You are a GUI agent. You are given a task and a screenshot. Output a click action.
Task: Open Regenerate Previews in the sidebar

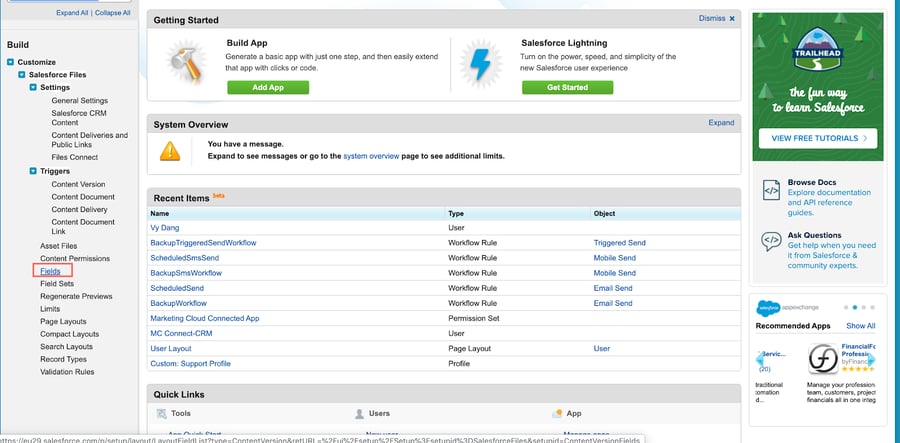pos(76,296)
